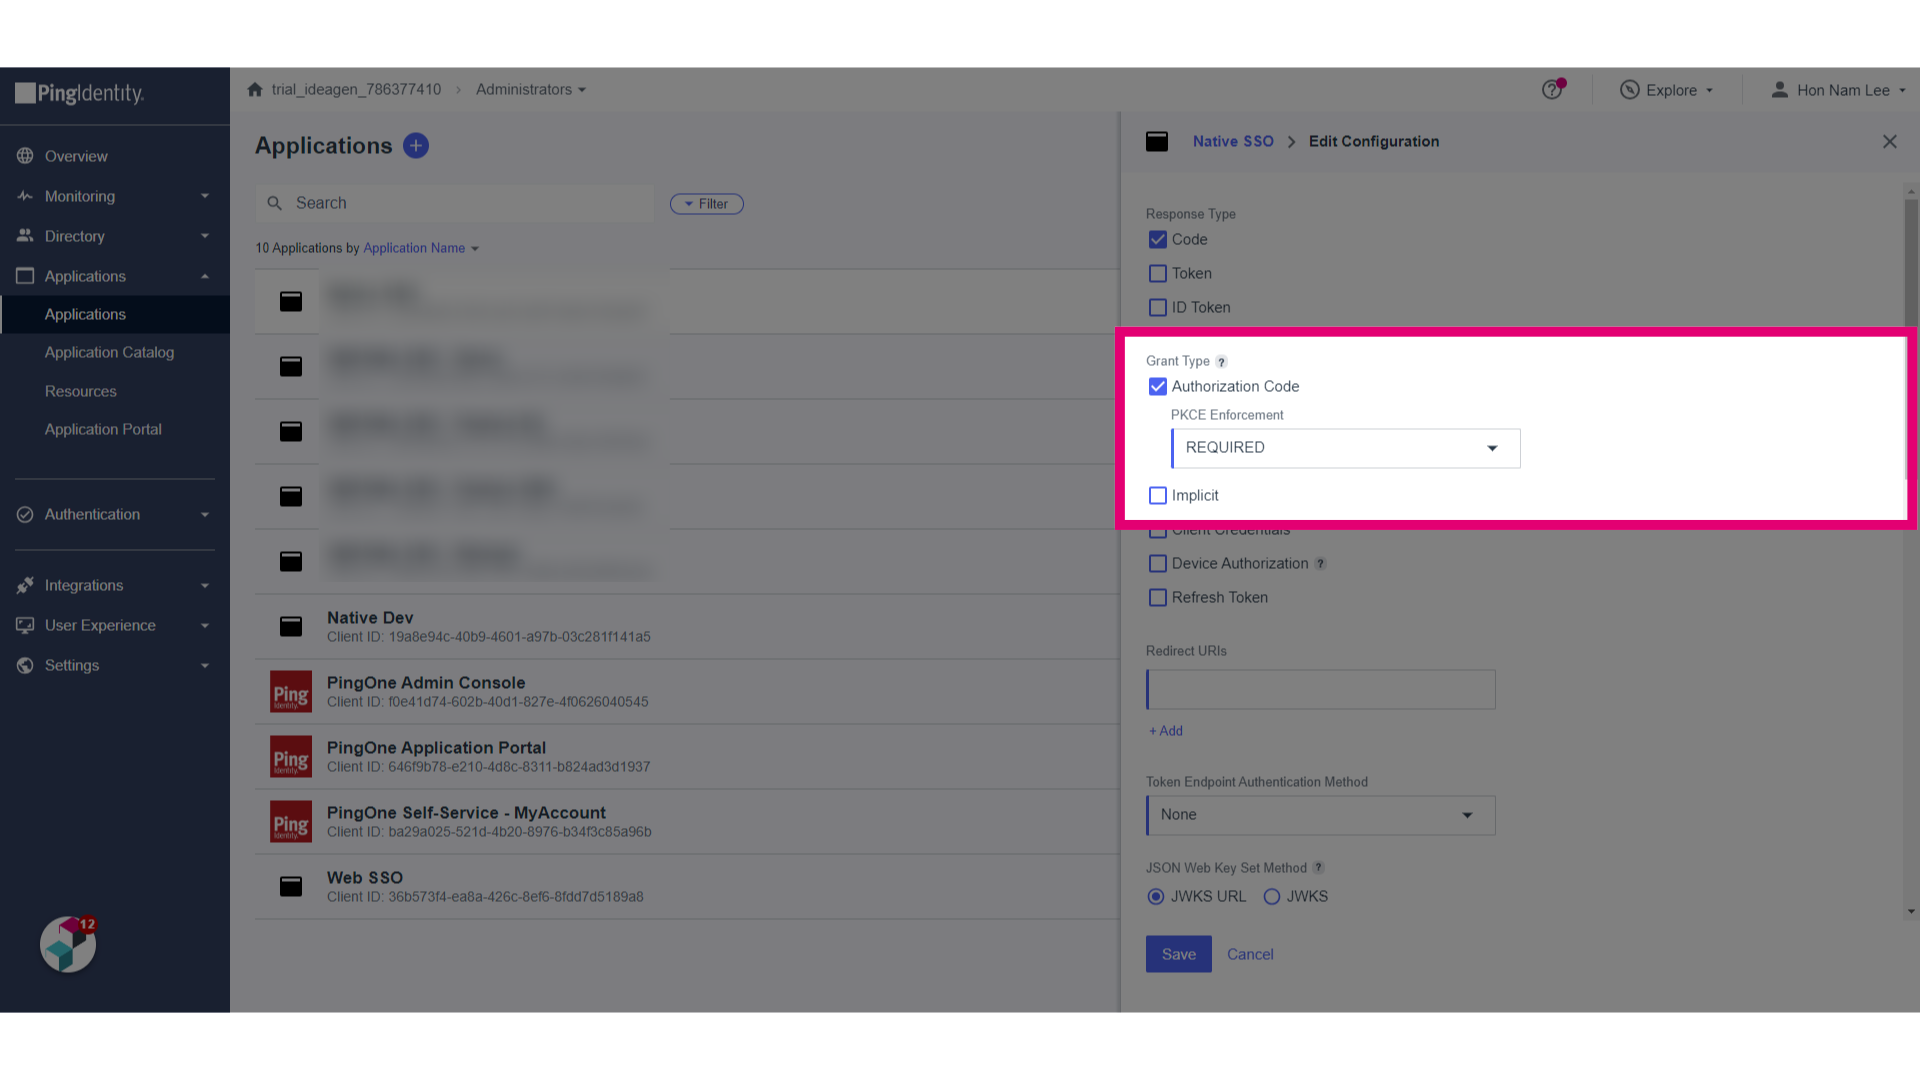Check the ID Token response type
This screenshot has width=1920, height=1080.
[1158, 308]
